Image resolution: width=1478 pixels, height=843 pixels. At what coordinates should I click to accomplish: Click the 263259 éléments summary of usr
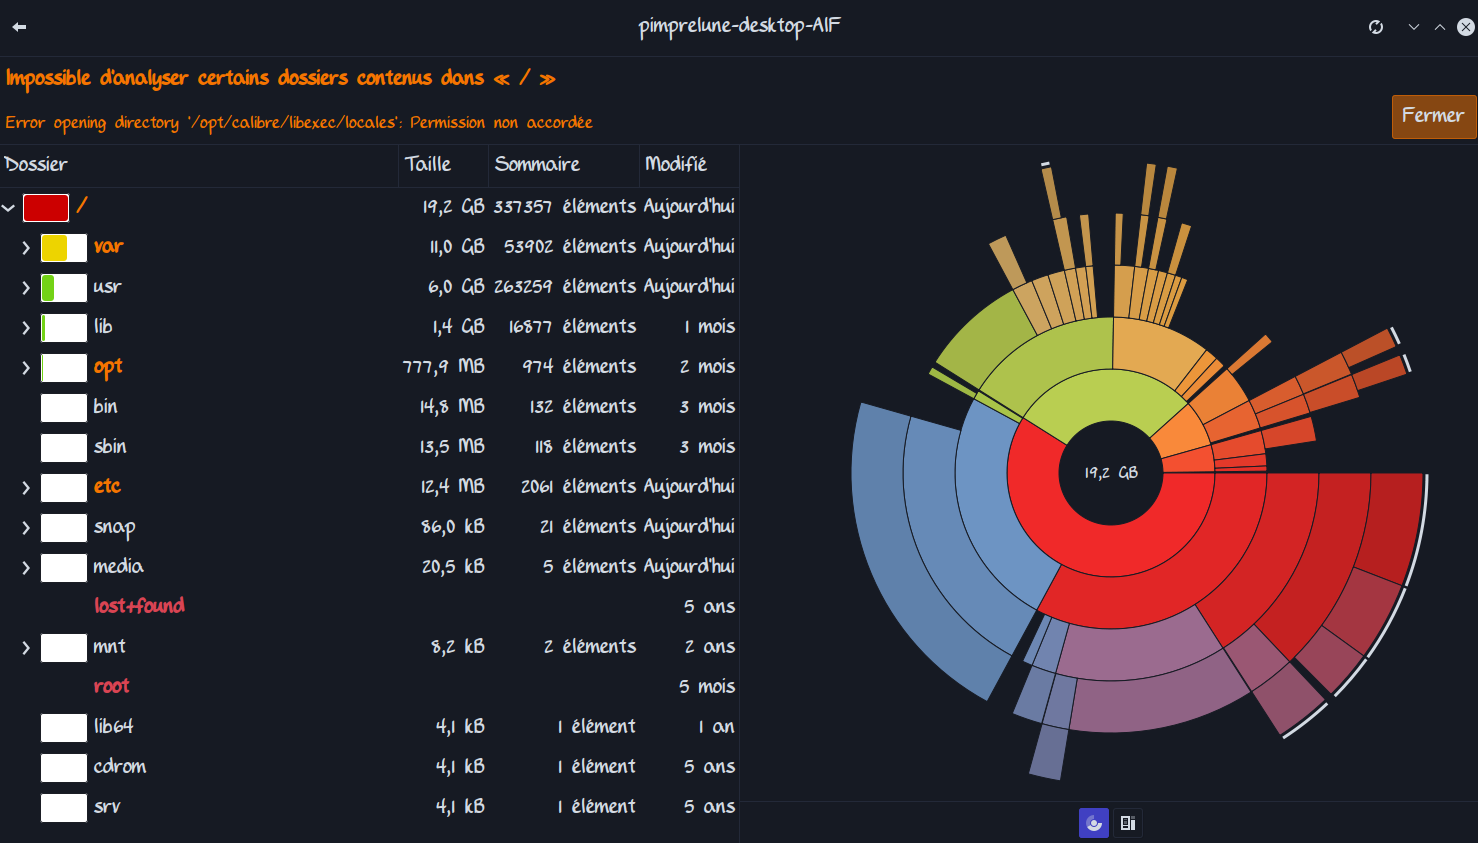(x=565, y=287)
